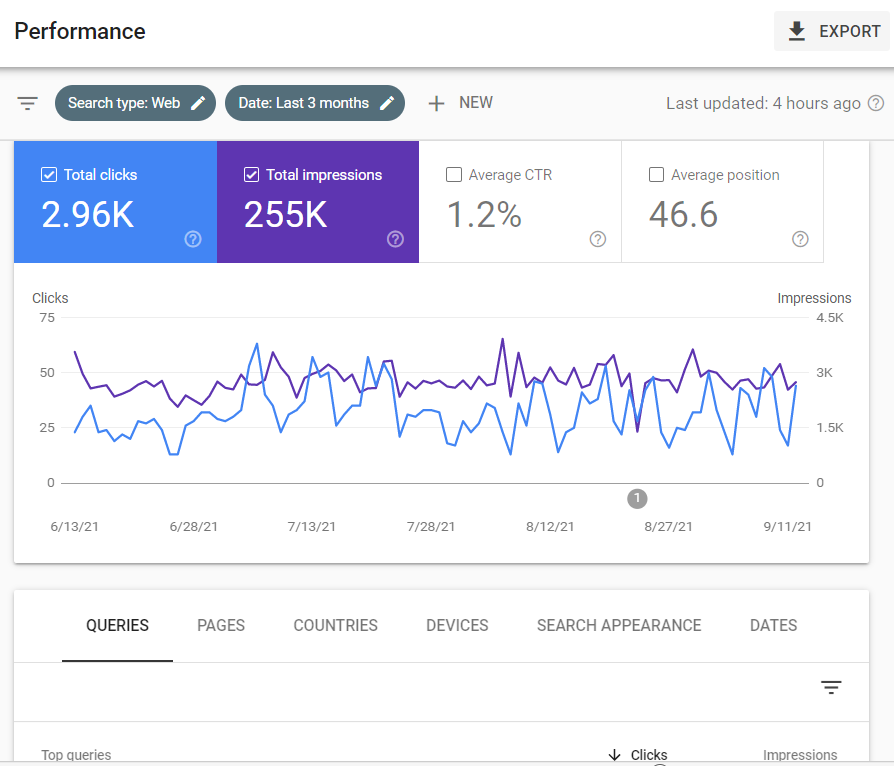Select the COUNTRIES tab

pos(335,625)
